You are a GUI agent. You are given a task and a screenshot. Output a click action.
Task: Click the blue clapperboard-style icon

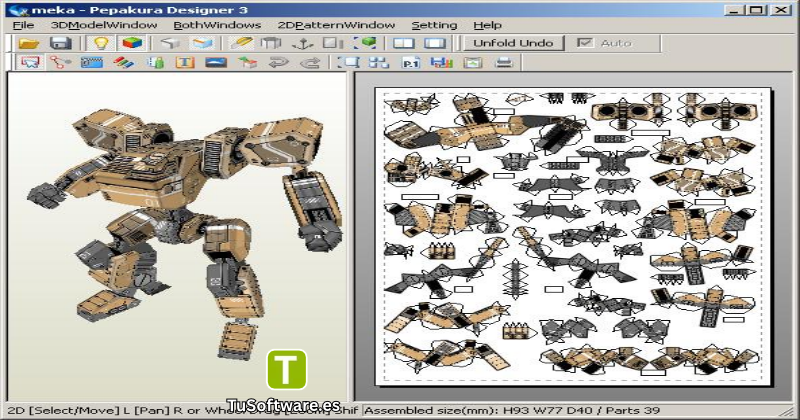click(92, 63)
